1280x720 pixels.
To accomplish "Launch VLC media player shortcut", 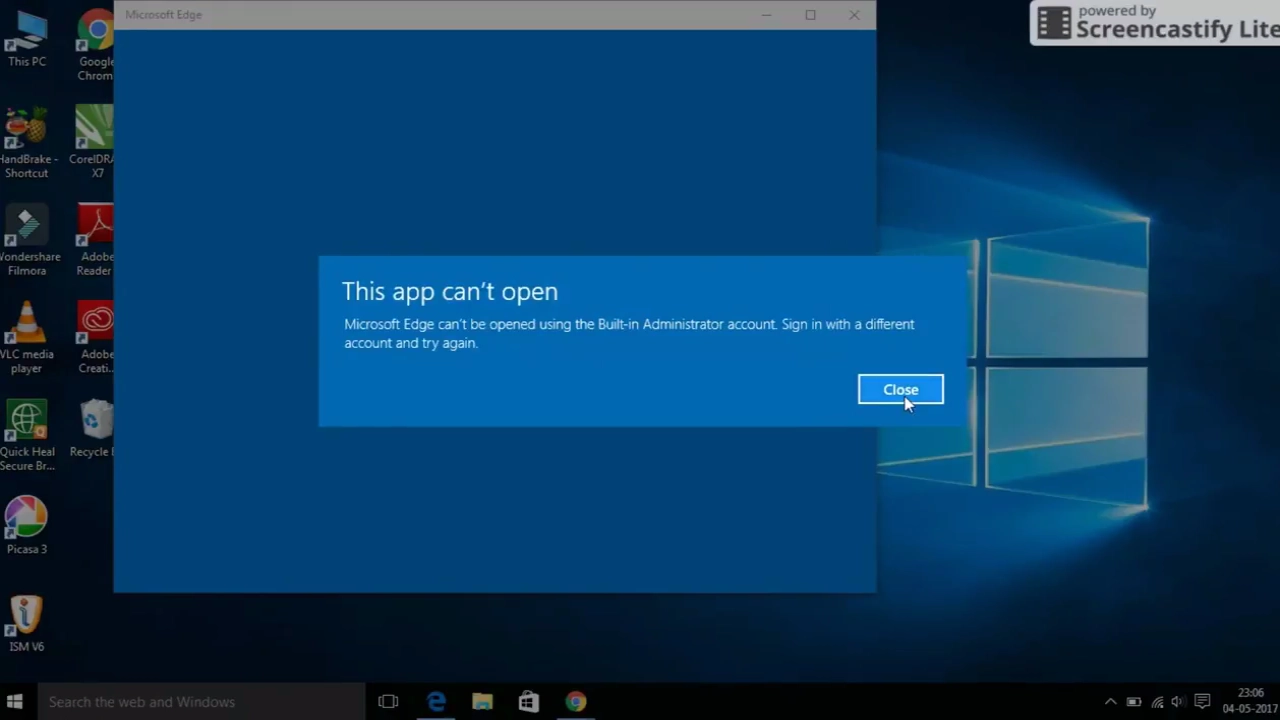I will [x=27, y=338].
